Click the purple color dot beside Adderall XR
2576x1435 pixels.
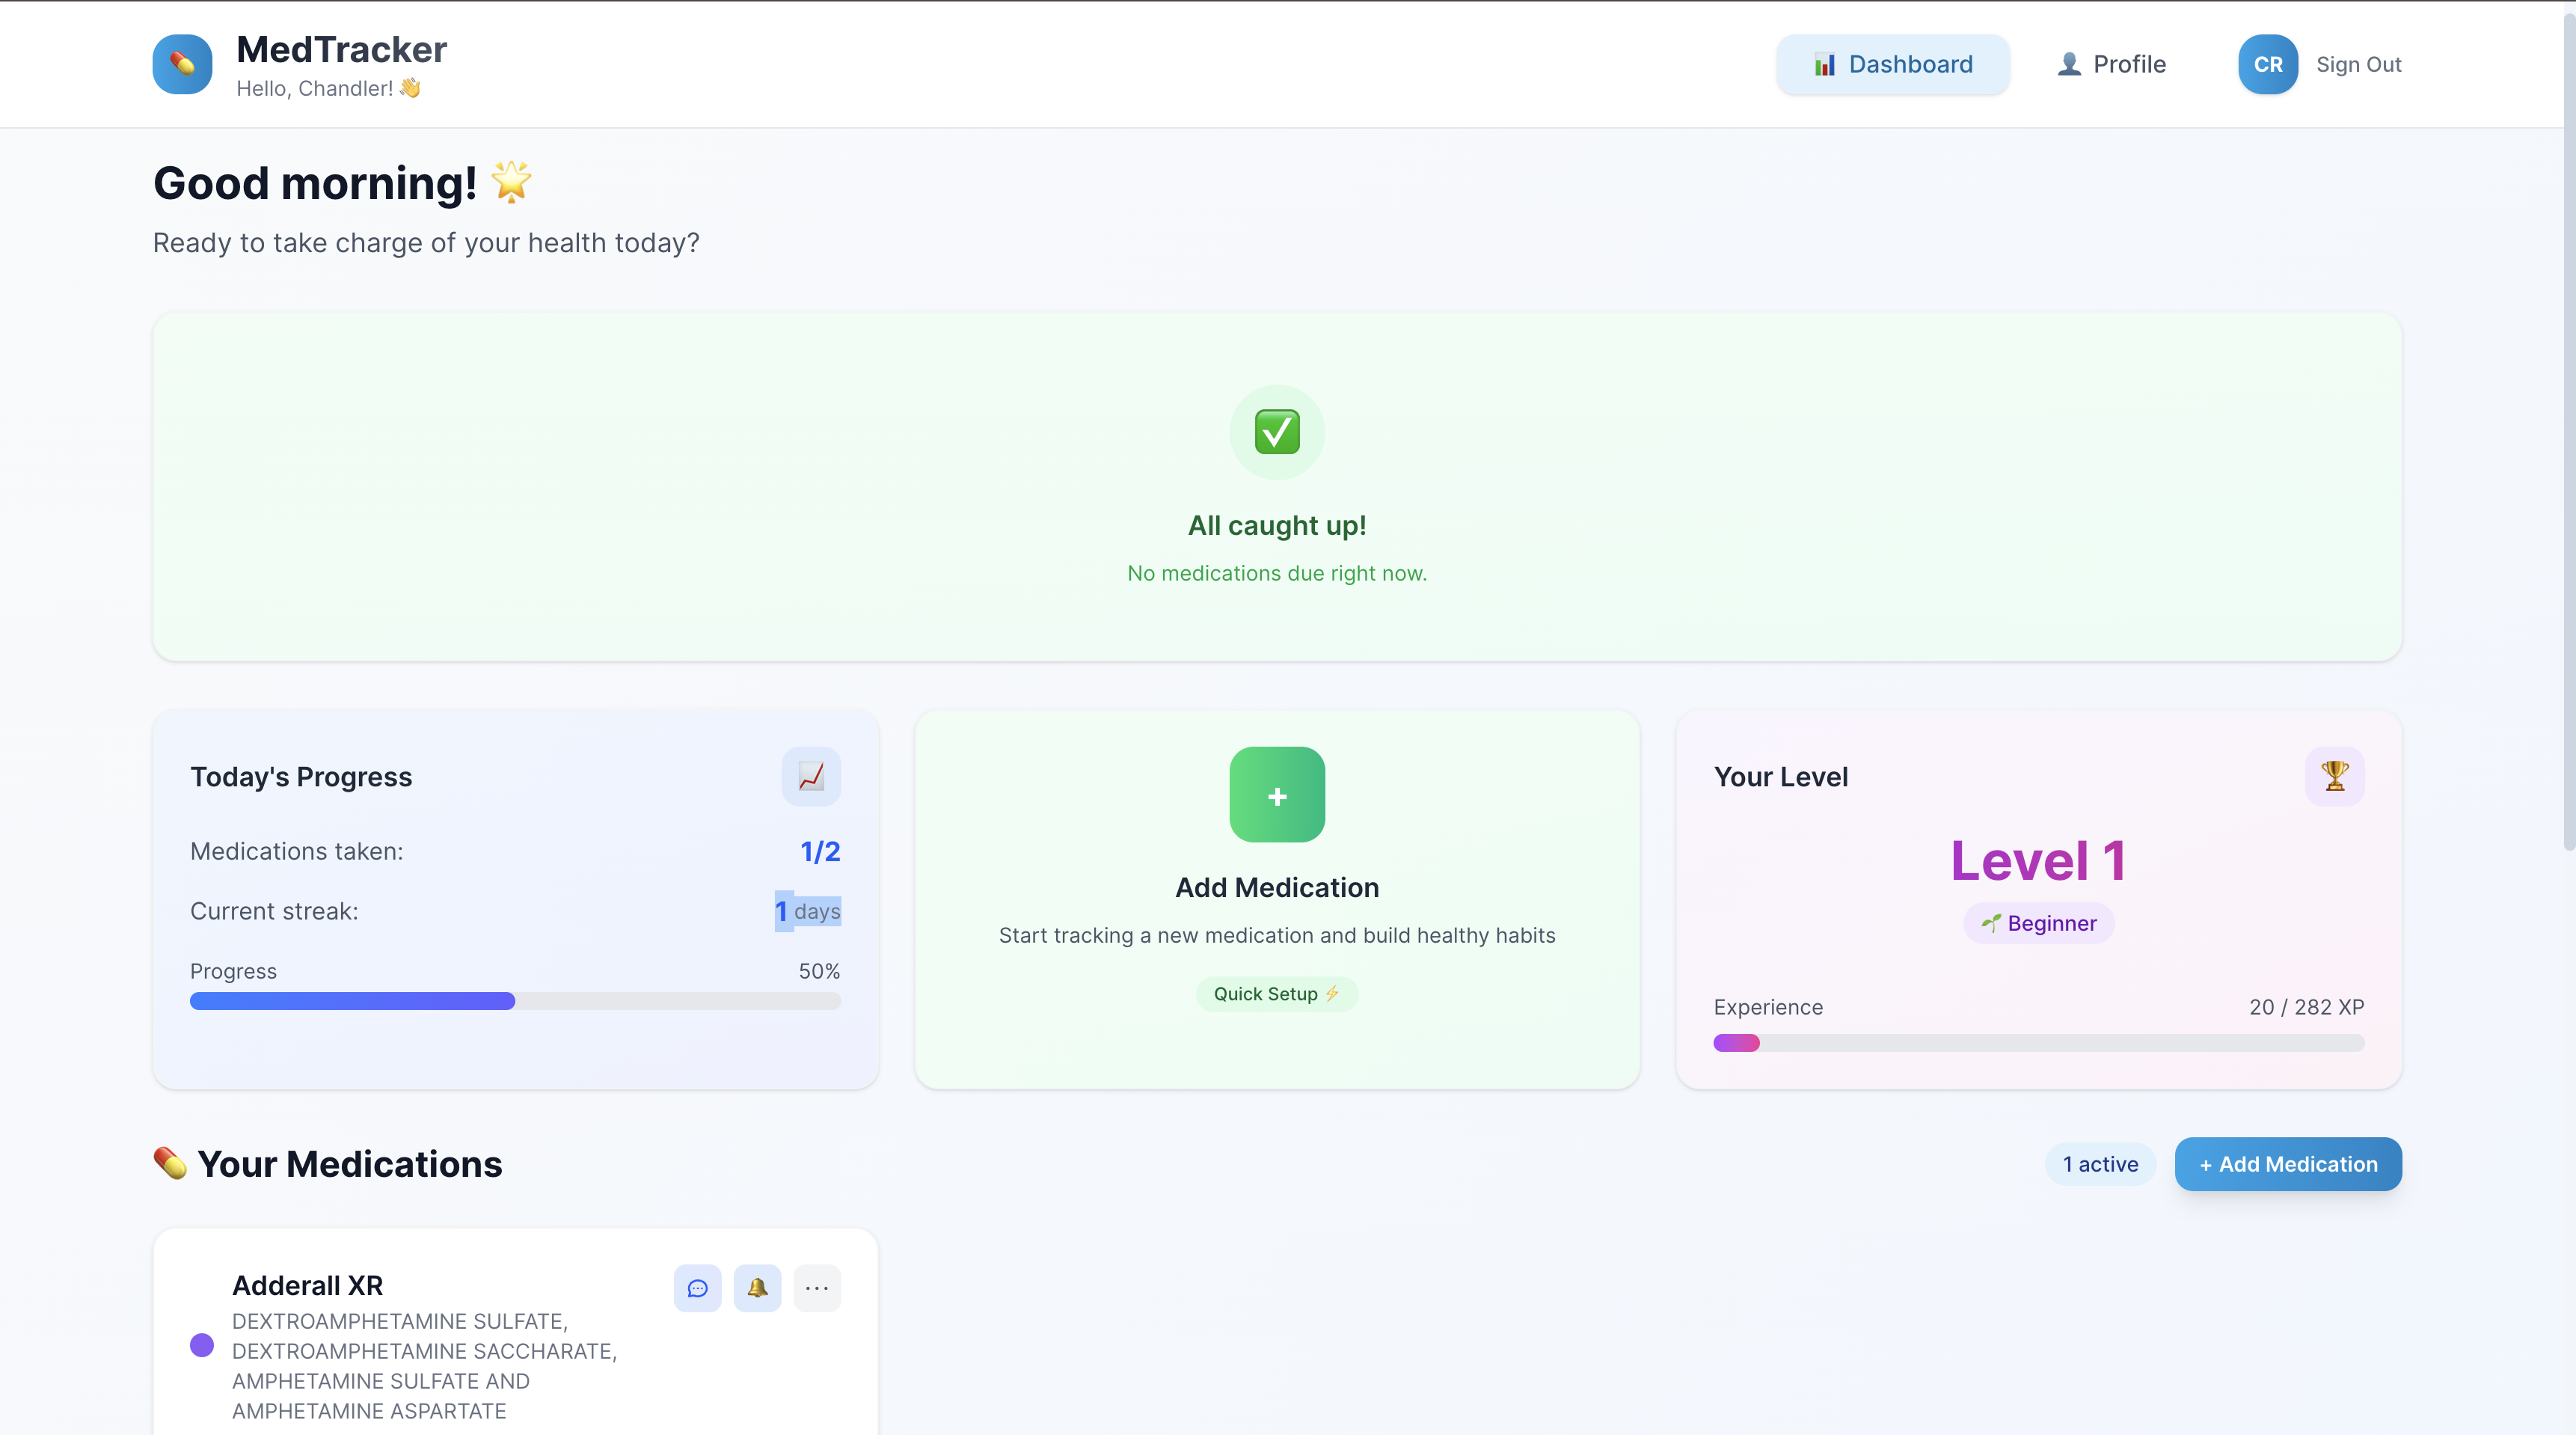[x=202, y=1345]
